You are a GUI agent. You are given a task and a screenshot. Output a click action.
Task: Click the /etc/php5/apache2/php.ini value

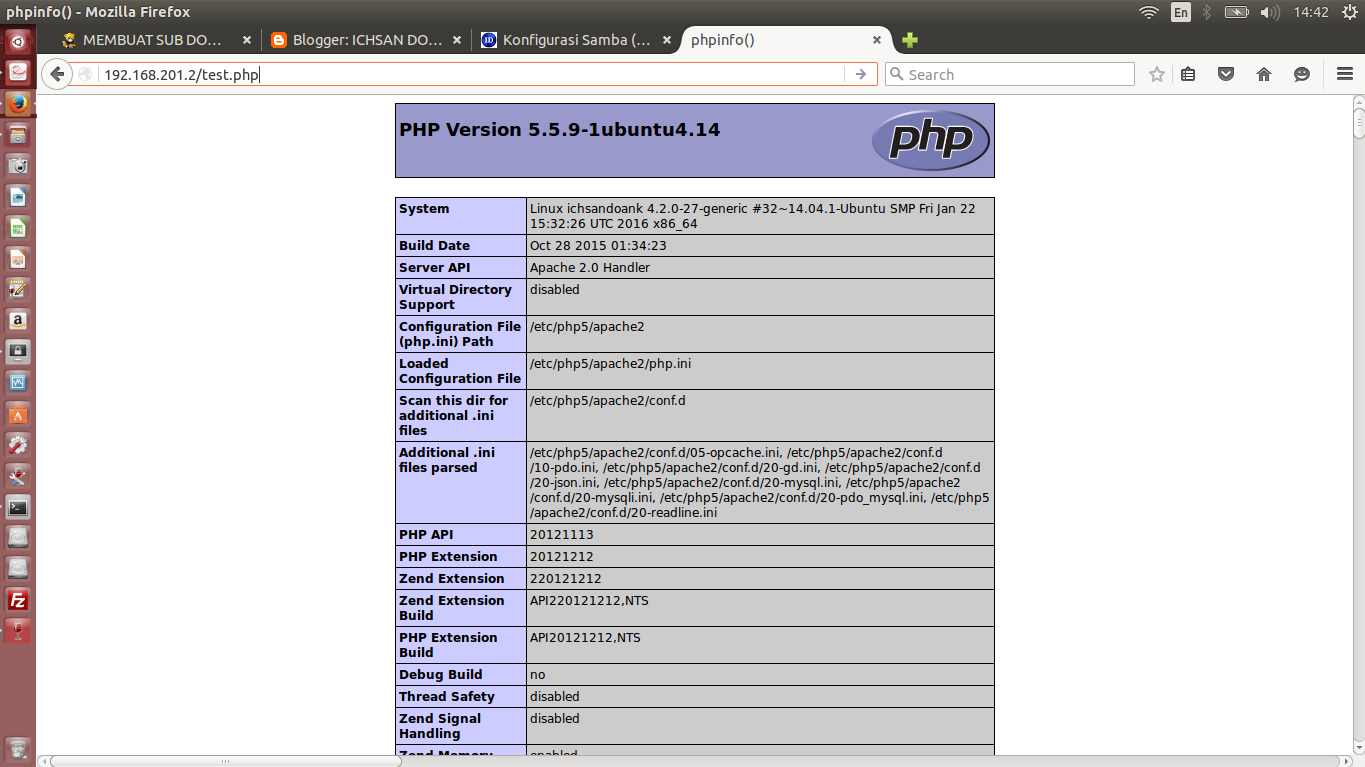point(610,363)
